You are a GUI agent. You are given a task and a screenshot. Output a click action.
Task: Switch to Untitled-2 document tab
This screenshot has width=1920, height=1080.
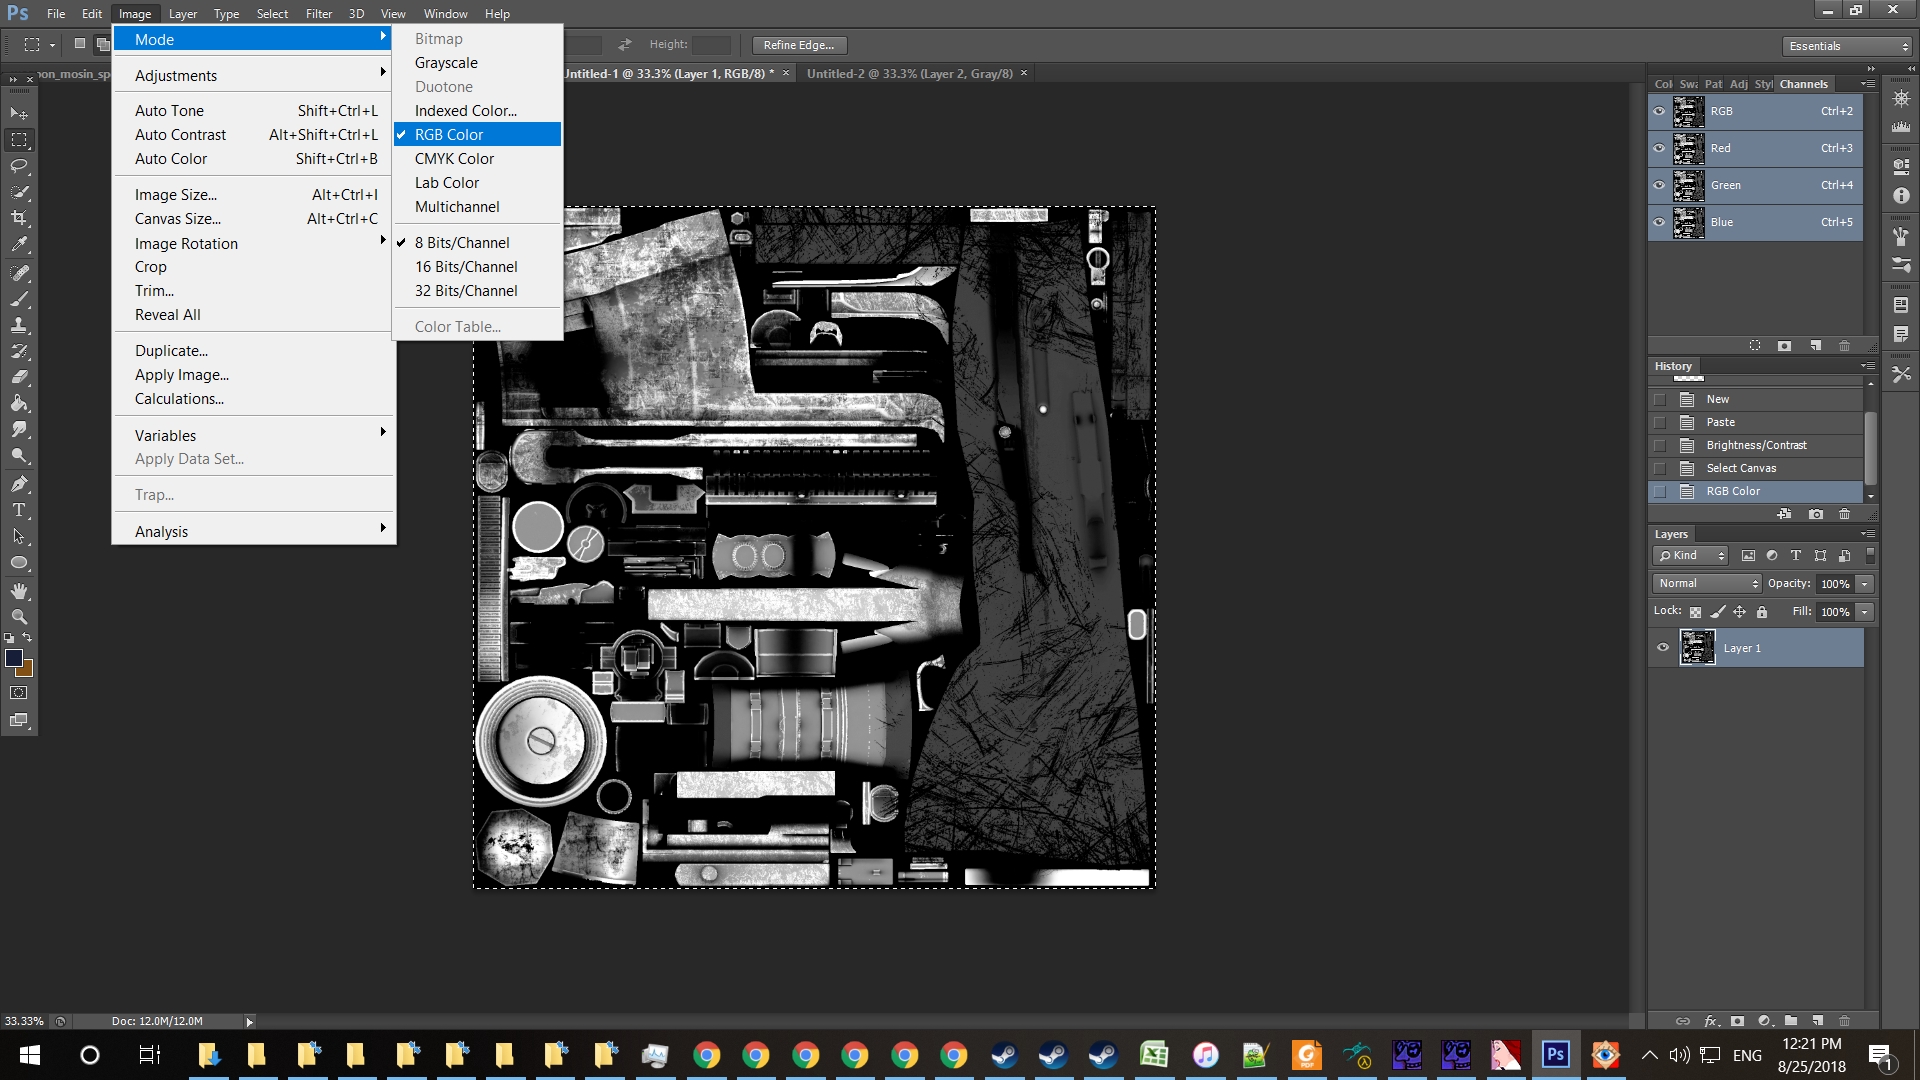[x=909, y=74]
